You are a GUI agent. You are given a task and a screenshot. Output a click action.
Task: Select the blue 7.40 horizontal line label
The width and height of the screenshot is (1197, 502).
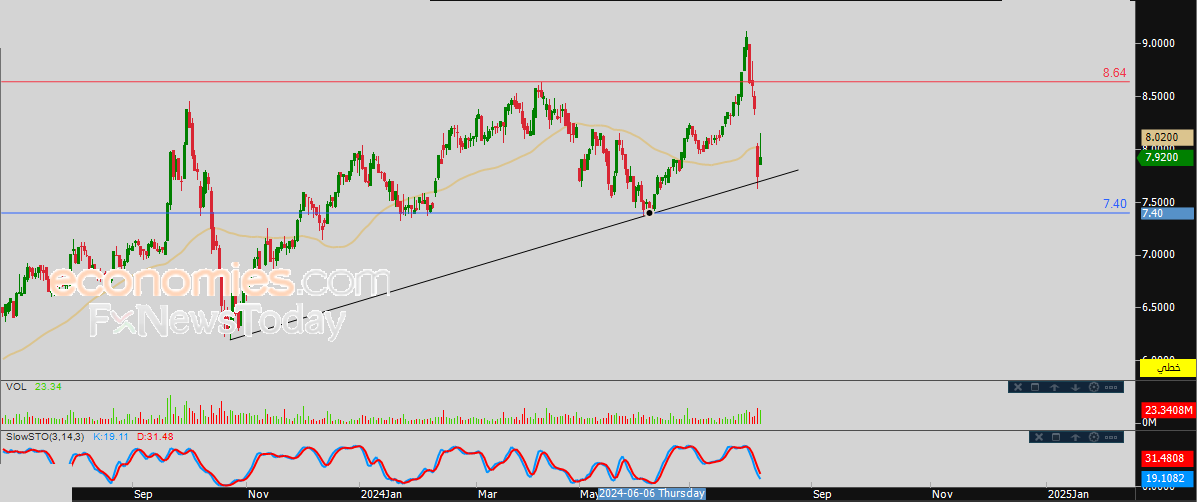click(1114, 204)
